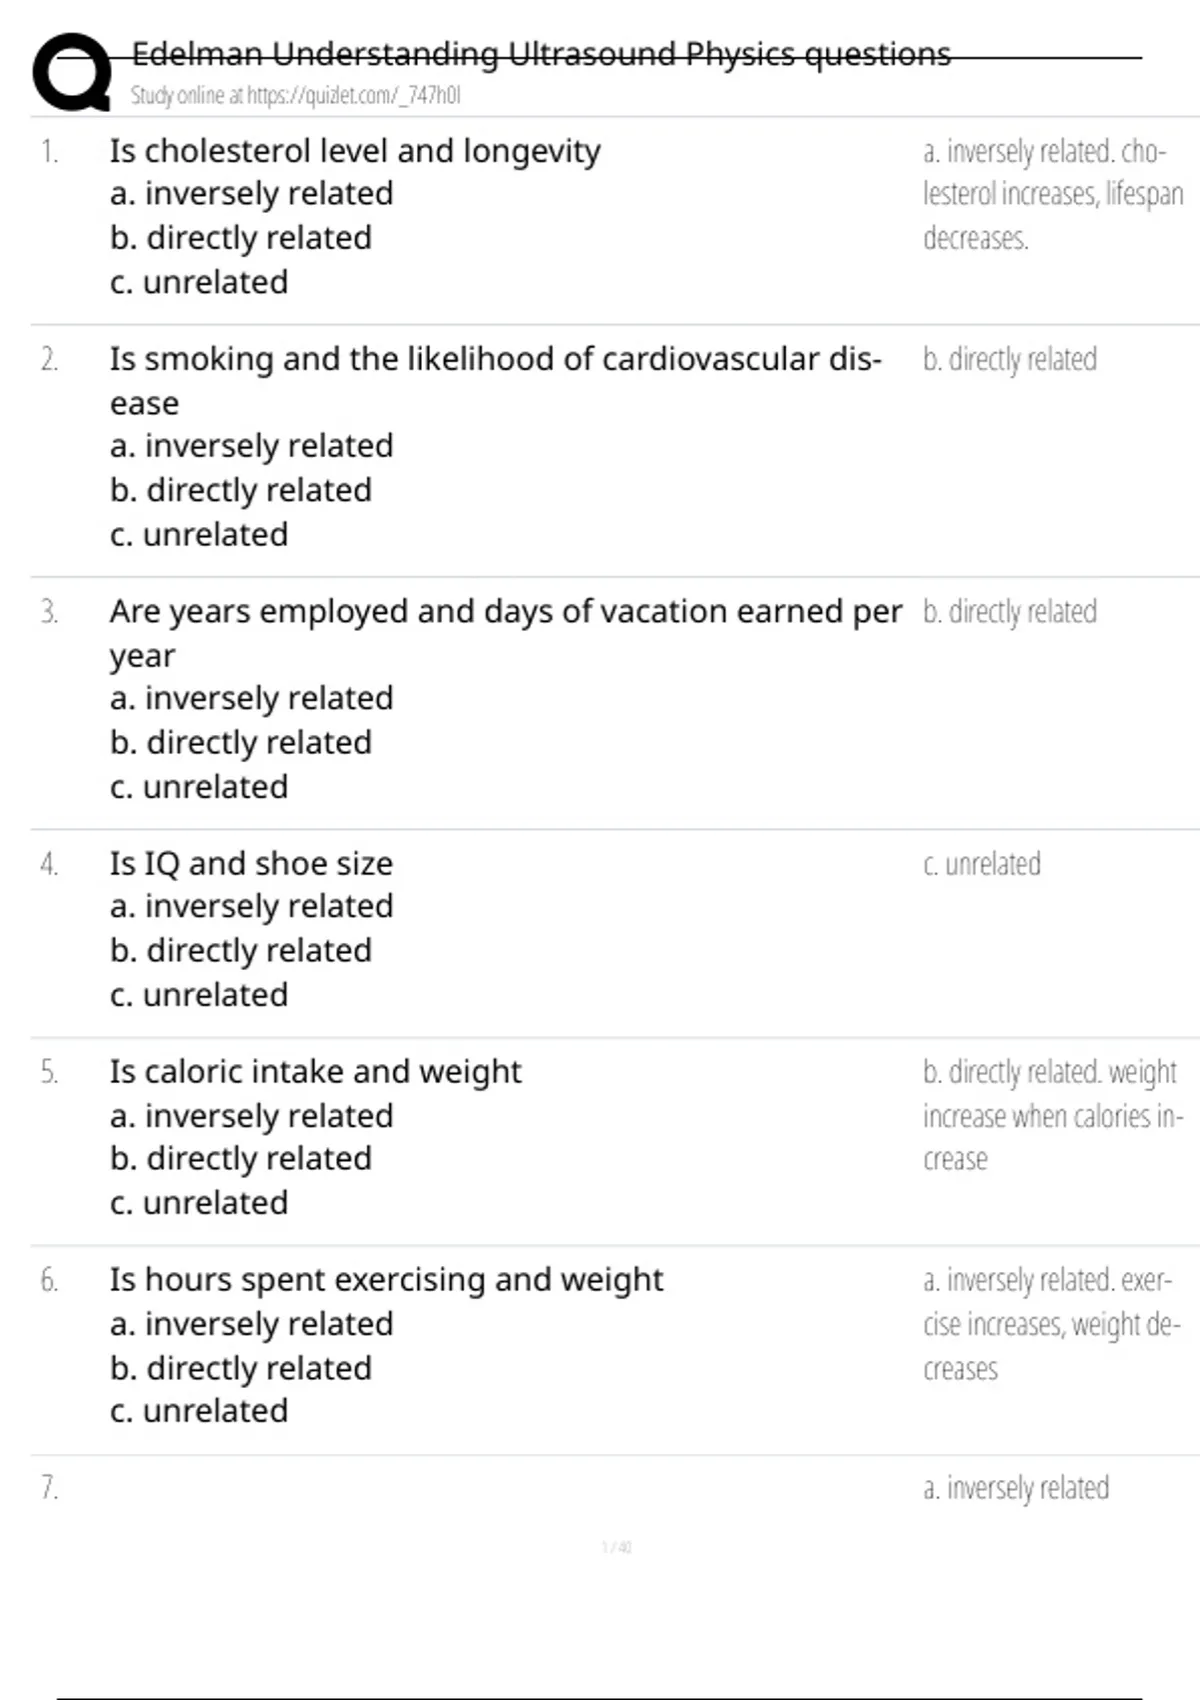1200x1700 pixels.
Task: Click the question number 7 label
Action: 49,1488
